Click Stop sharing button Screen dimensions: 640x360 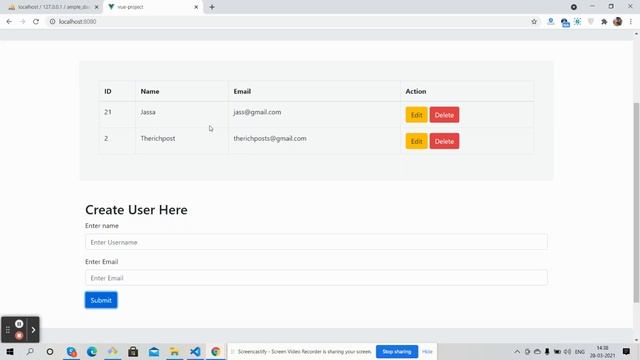tap(397, 351)
